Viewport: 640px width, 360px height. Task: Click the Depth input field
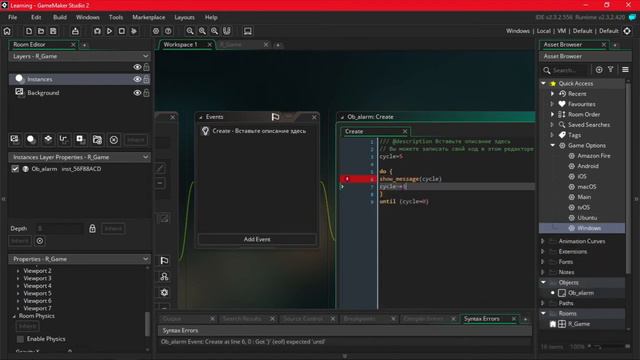point(60,228)
